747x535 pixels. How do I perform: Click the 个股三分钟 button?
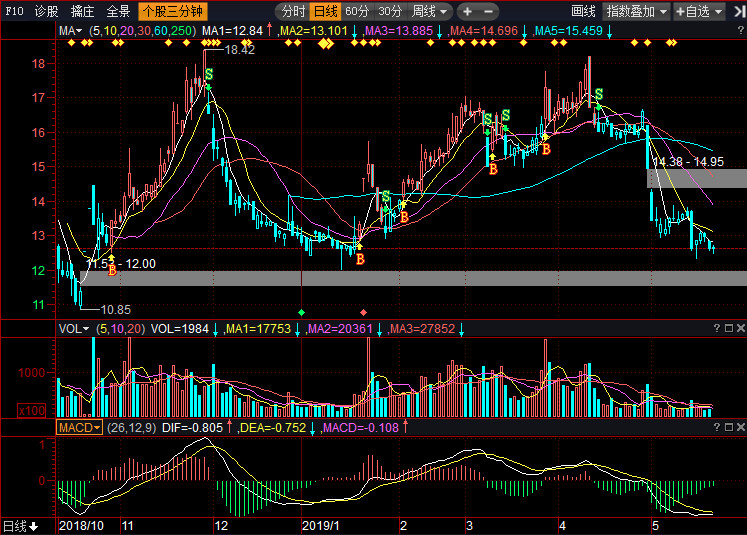173,11
